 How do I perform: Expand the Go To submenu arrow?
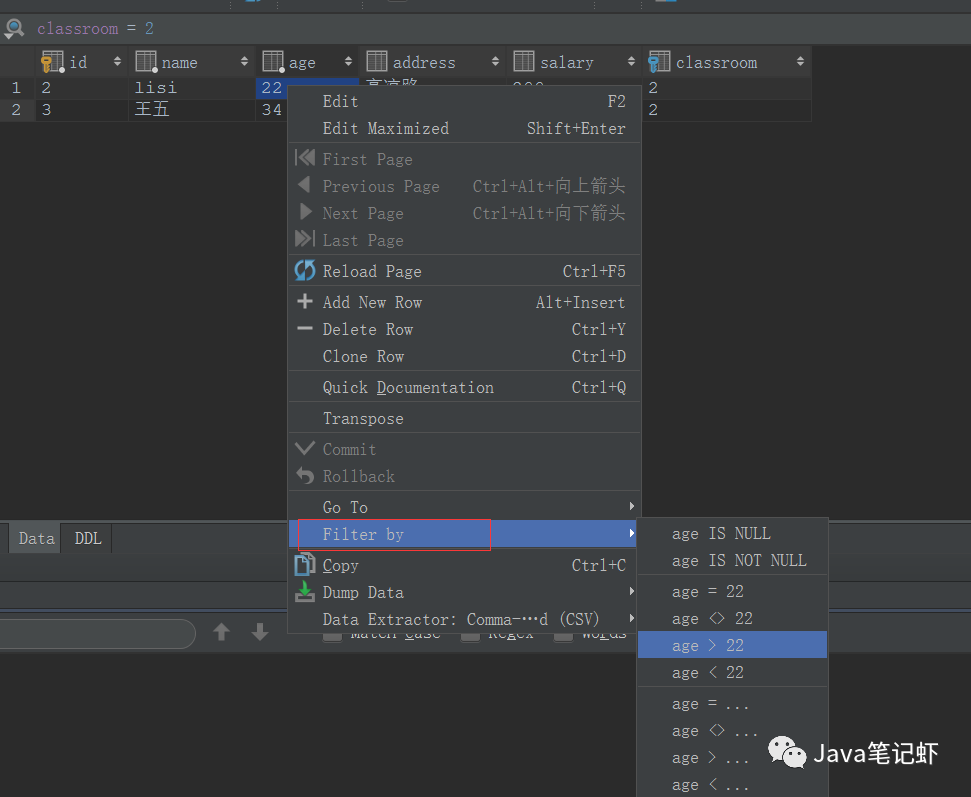(x=631, y=507)
